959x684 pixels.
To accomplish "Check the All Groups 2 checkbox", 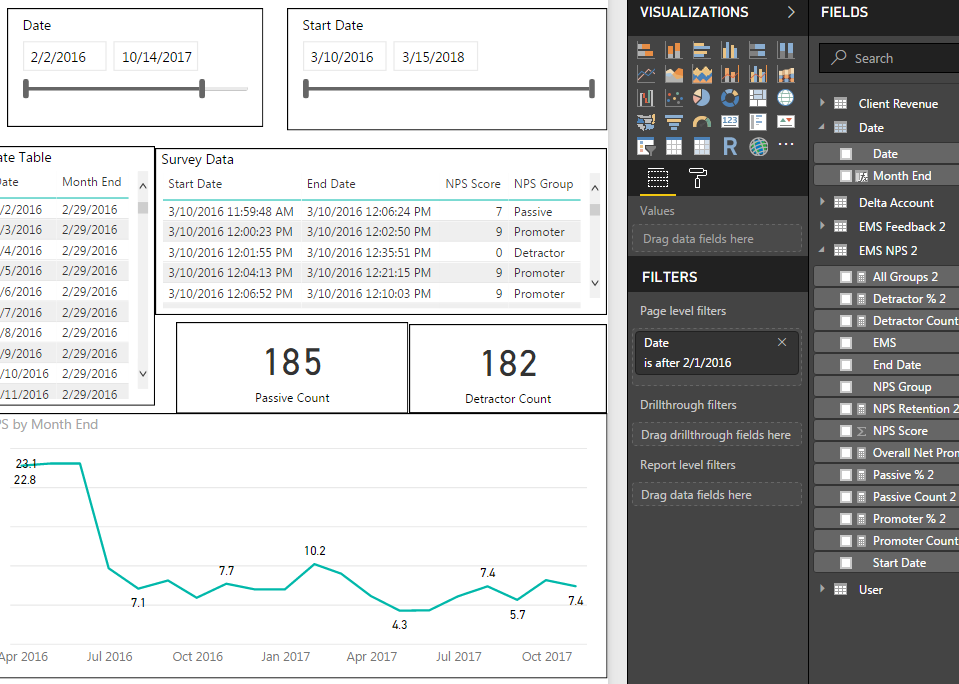I will click(846, 277).
